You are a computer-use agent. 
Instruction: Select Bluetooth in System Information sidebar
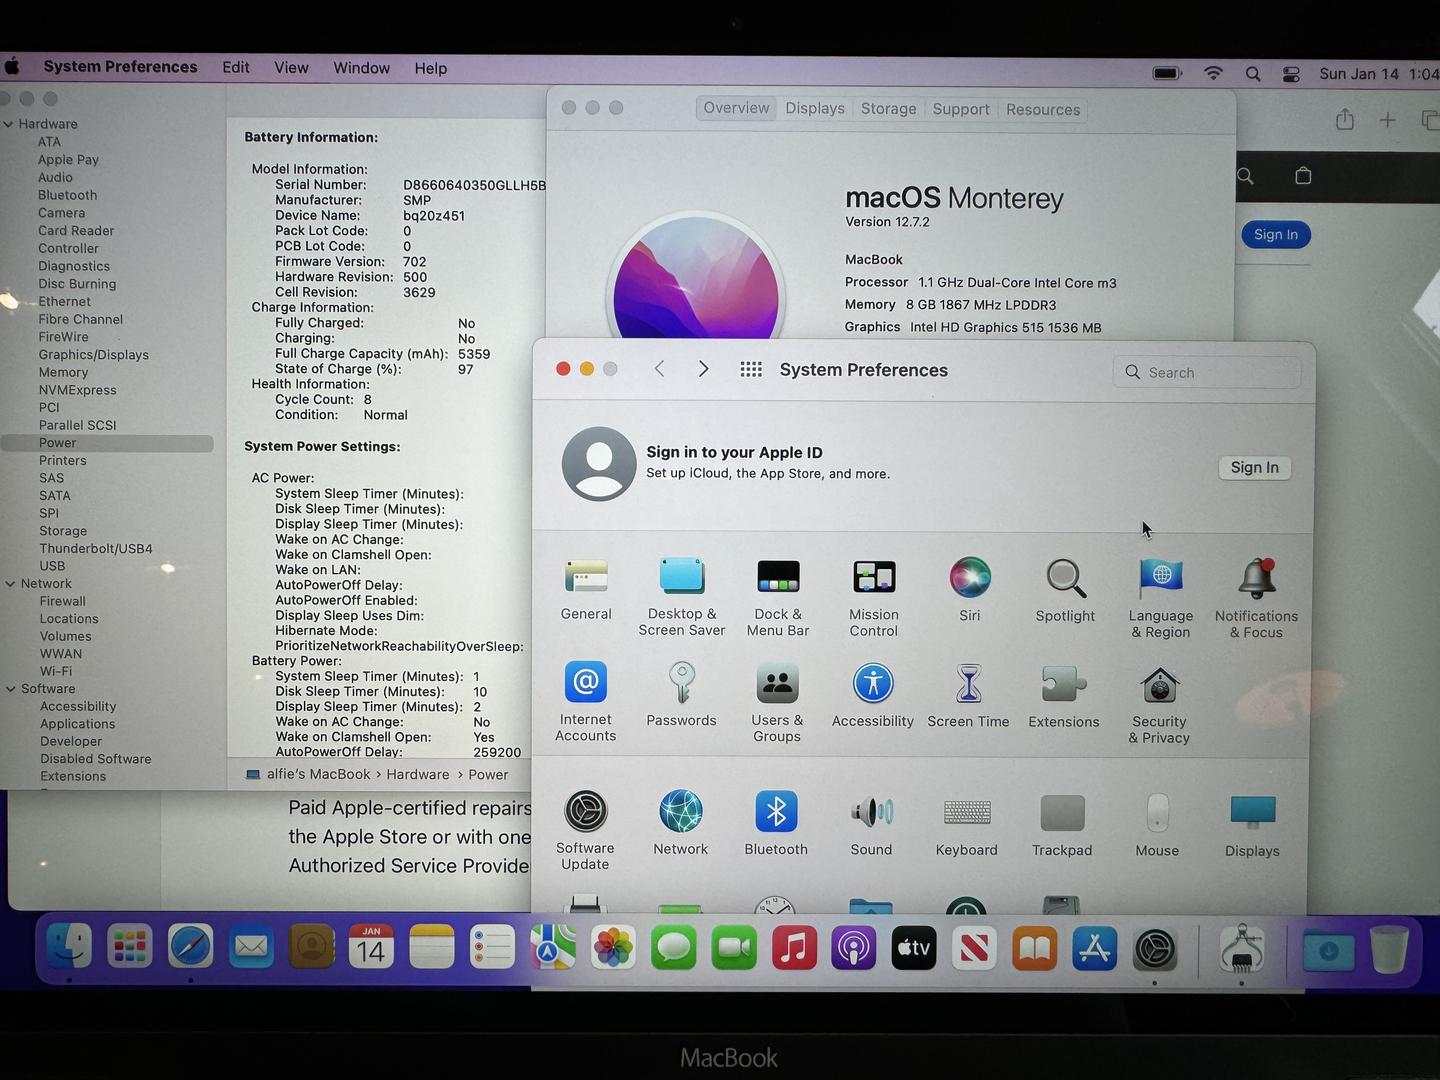tap(68, 195)
